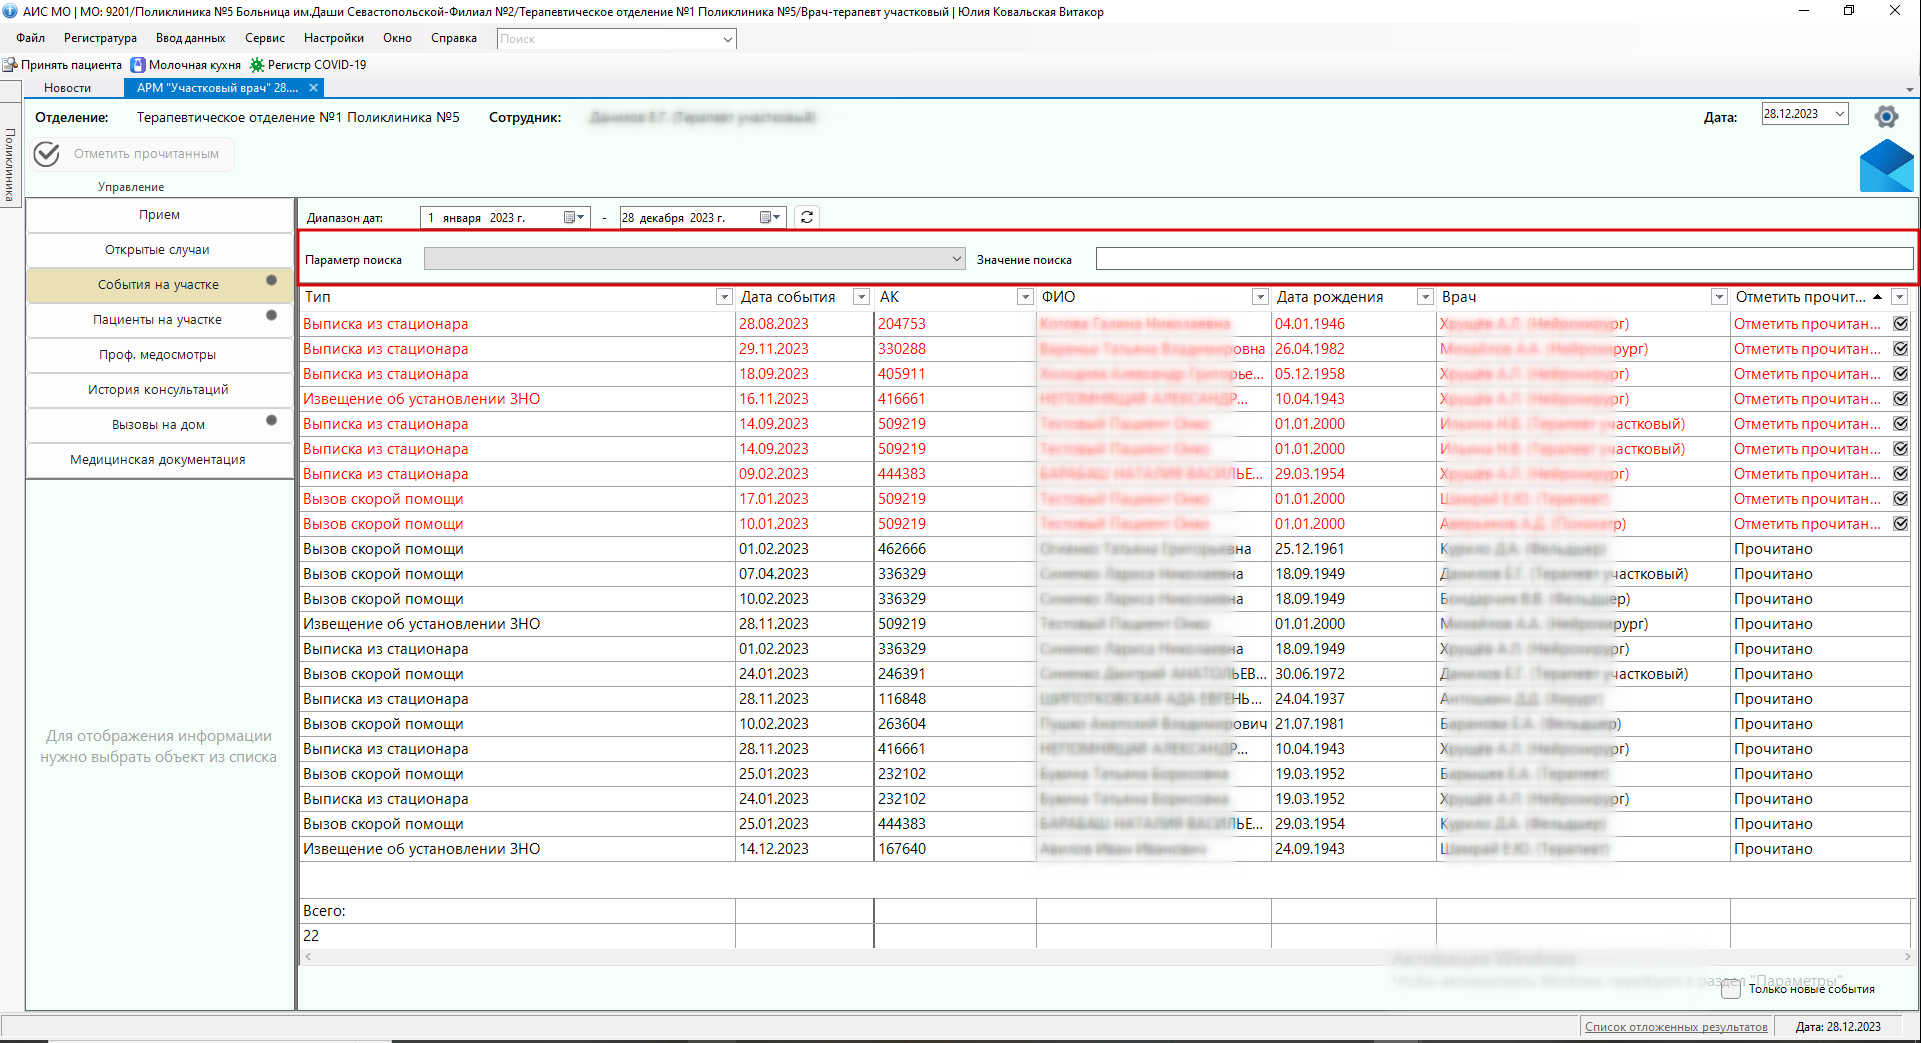Open the Файл menu
This screenshot has height=1043, width=1921.
31,38
